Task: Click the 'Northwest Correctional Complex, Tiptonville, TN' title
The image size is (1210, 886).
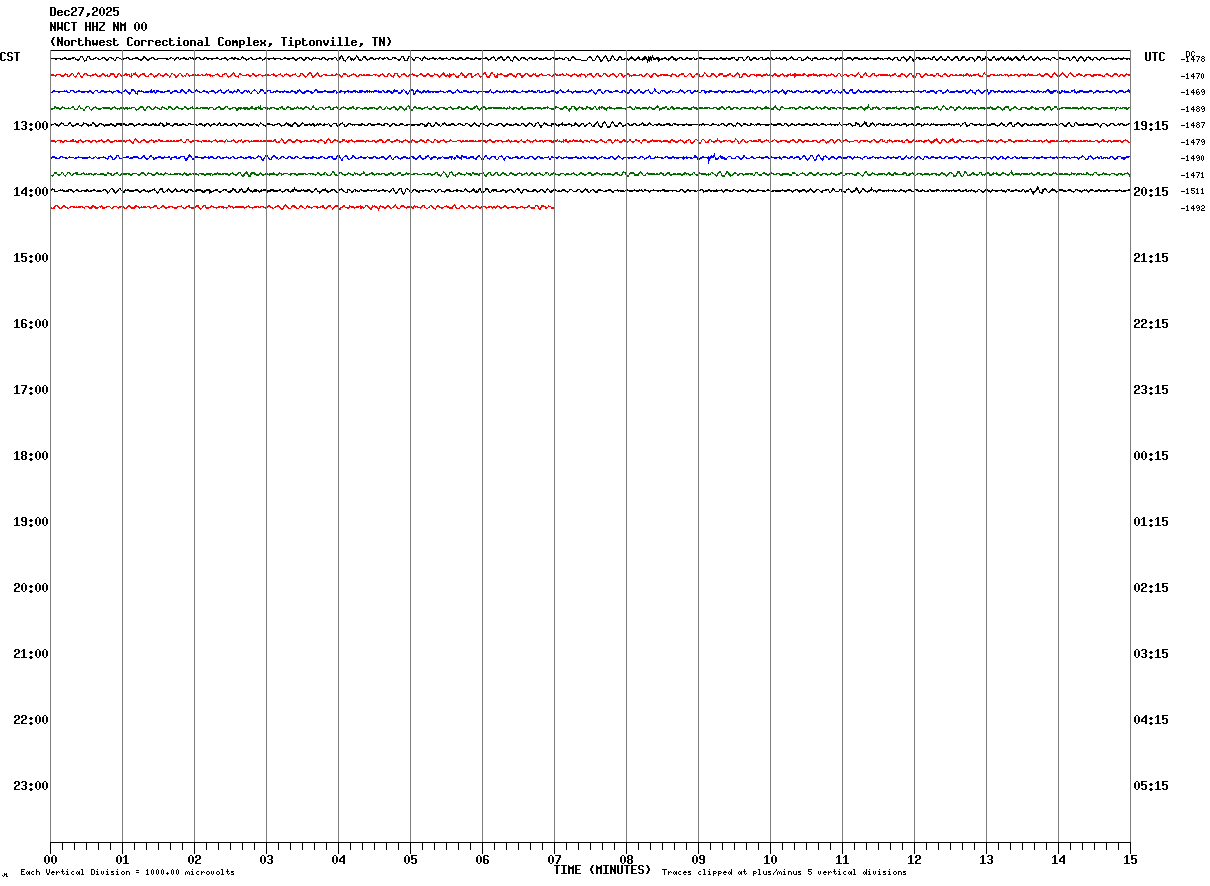Action: click(221, 42)
